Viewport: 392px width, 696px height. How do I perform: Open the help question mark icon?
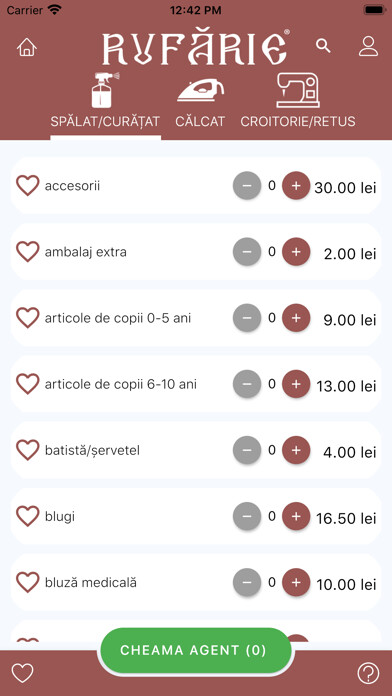368,673
